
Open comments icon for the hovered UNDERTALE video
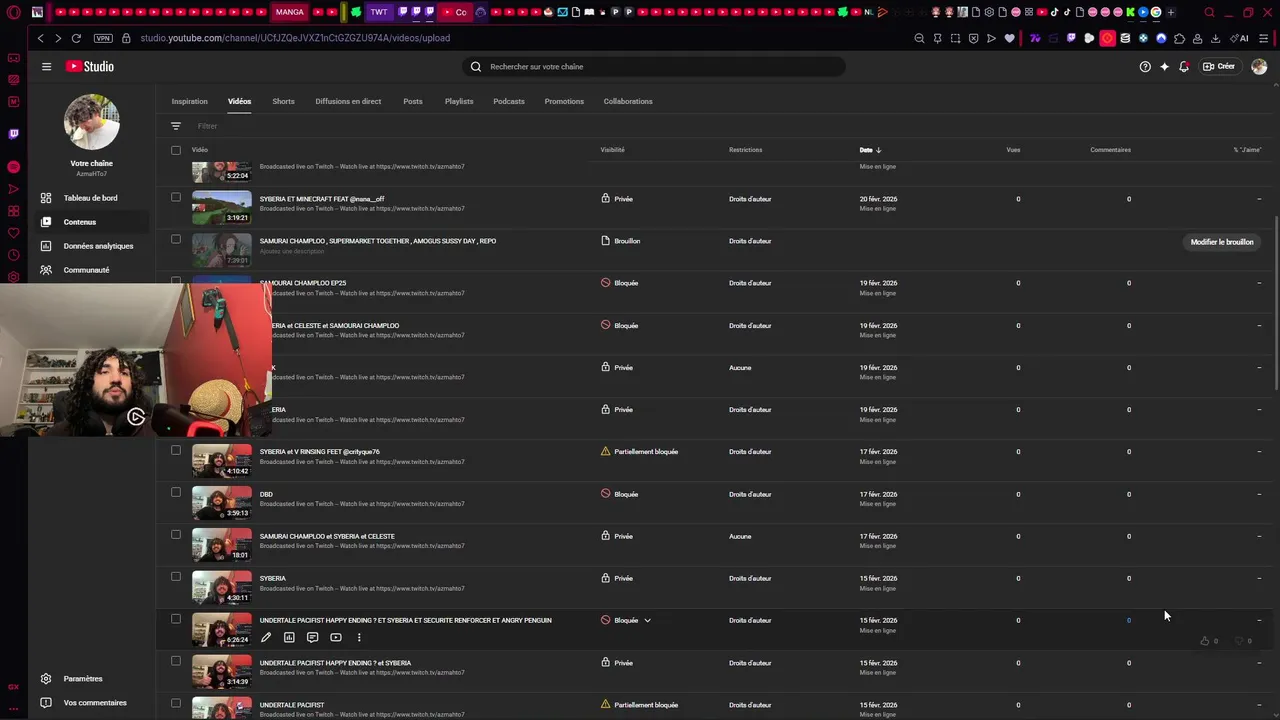click(x=312, y=637)
